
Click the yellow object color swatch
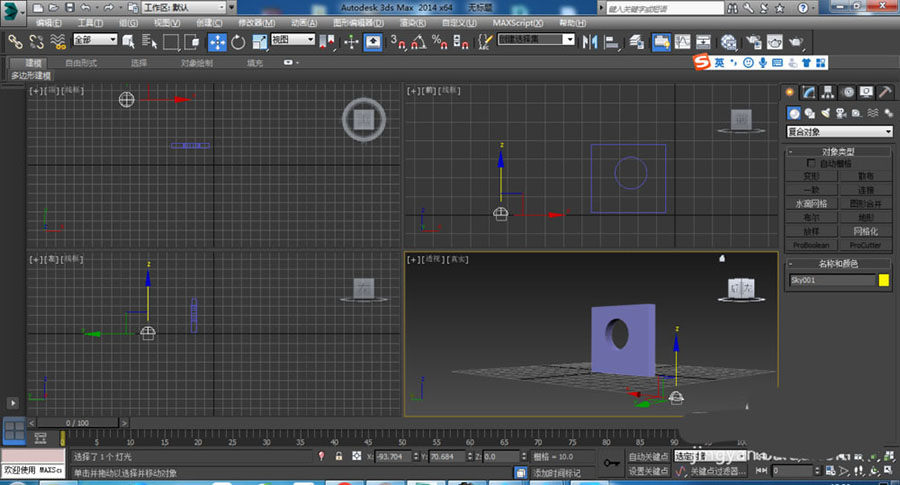pos(884,281)
